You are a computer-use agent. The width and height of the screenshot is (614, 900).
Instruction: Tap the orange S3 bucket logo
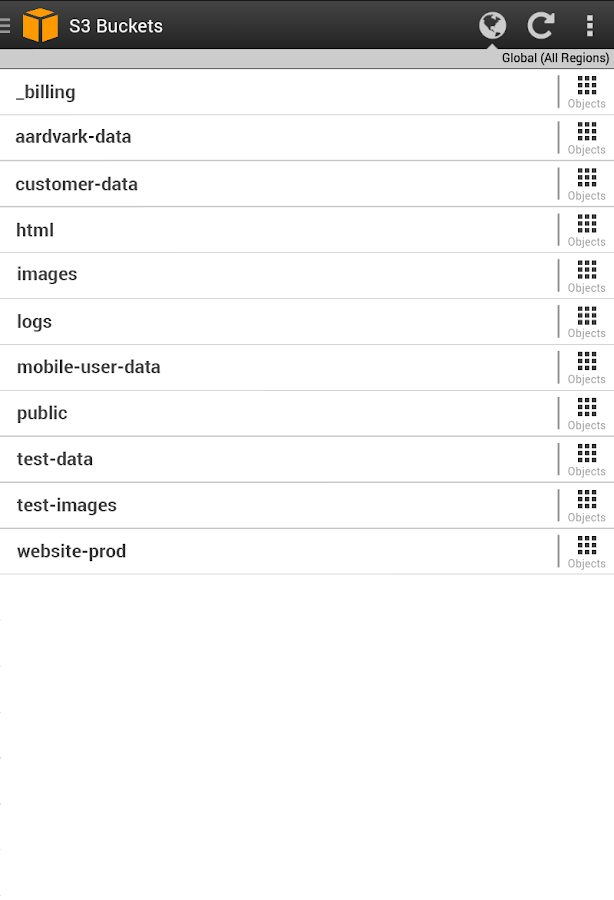[x=40, y=25]
